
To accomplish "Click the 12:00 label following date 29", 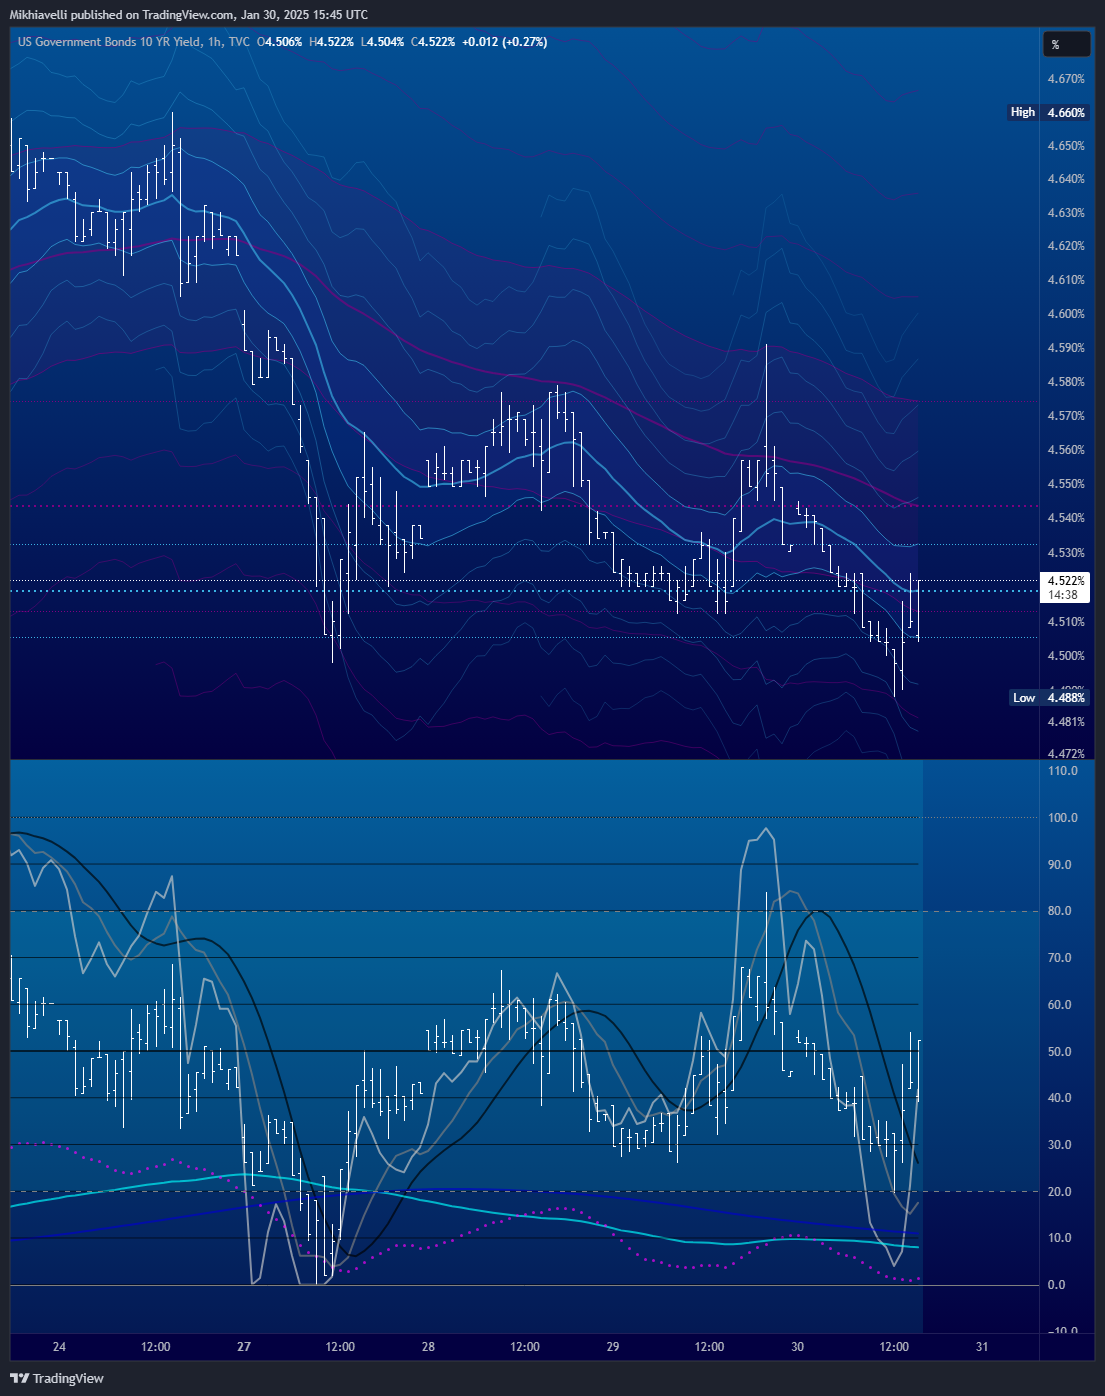I will point(709,1347).
